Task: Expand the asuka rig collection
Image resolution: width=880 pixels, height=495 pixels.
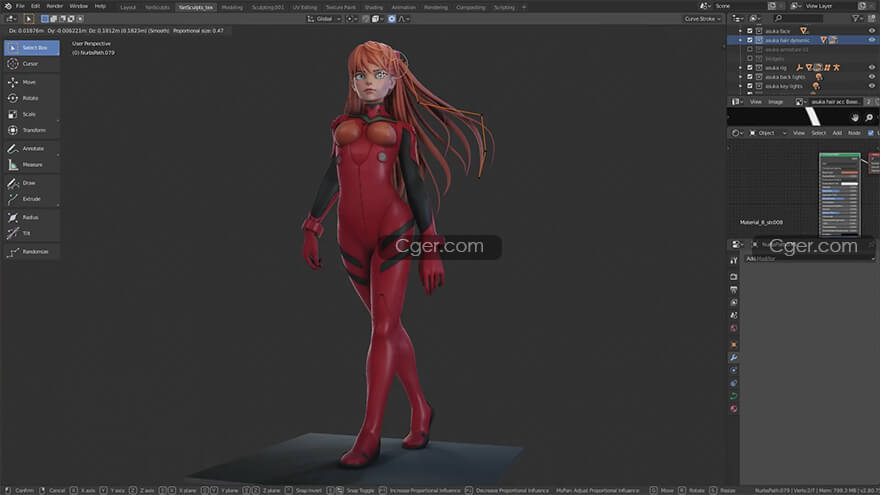Action: 740,68
